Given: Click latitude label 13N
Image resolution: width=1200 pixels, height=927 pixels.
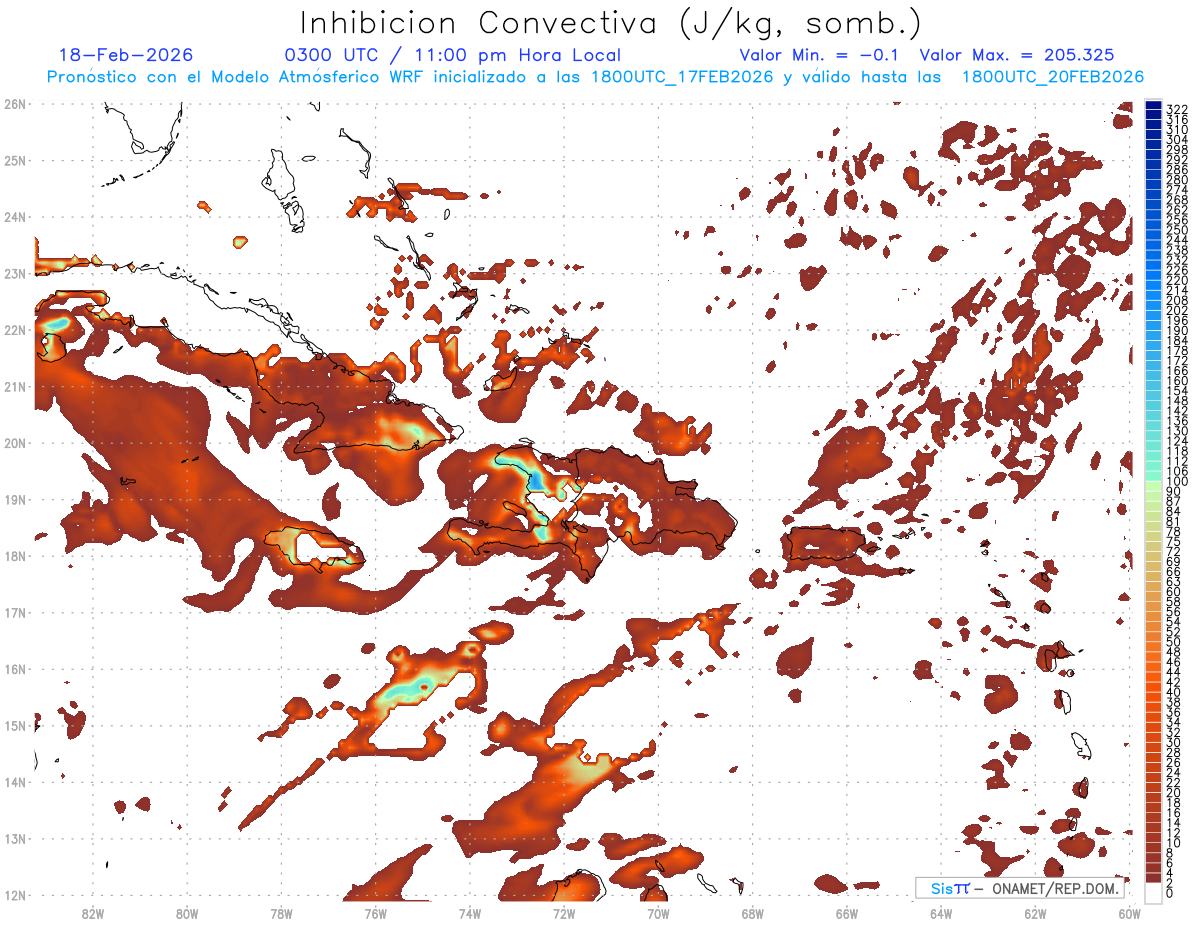Looking at the screenshot, I should tap(15, 838).
